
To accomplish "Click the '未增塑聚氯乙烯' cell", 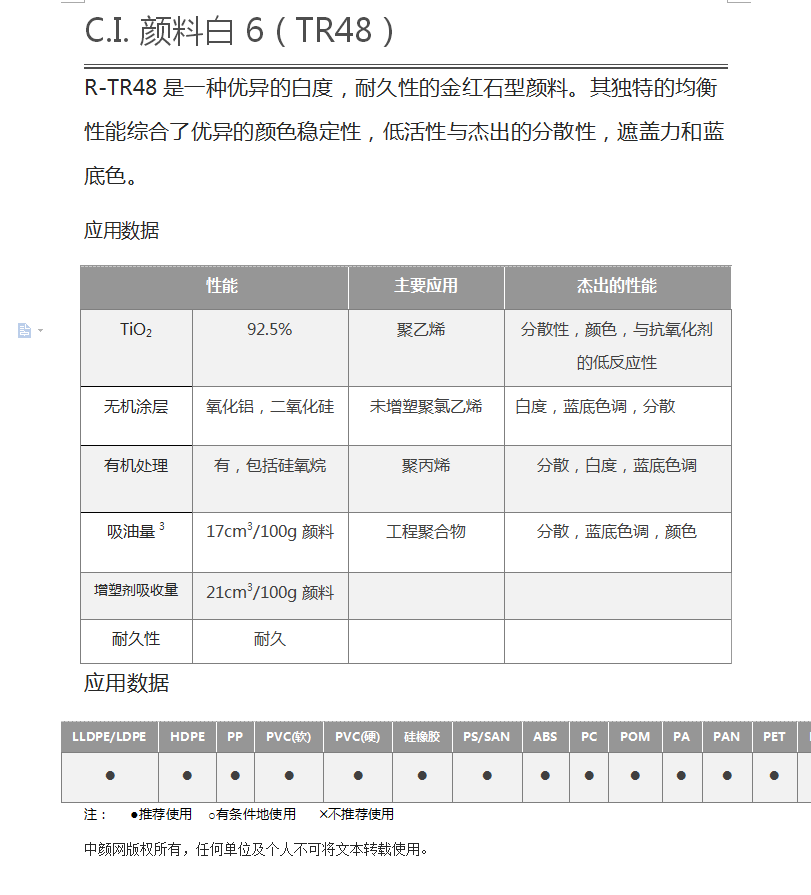I will 426,406.
